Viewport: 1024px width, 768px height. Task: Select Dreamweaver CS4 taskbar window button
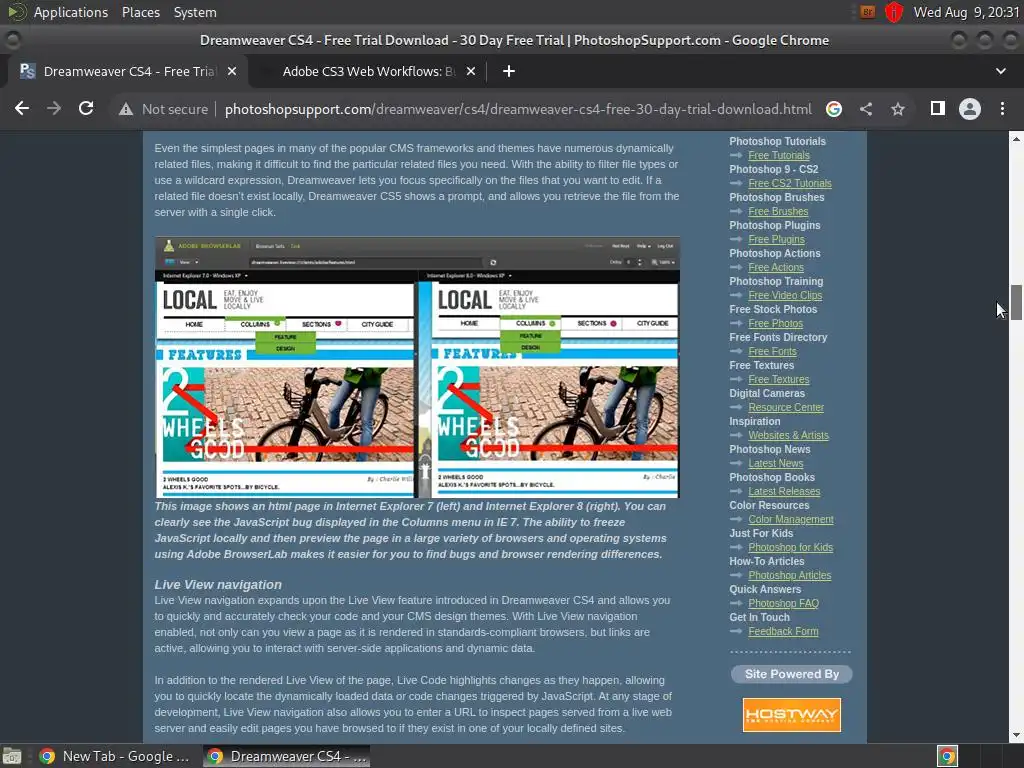click(286, 757)
